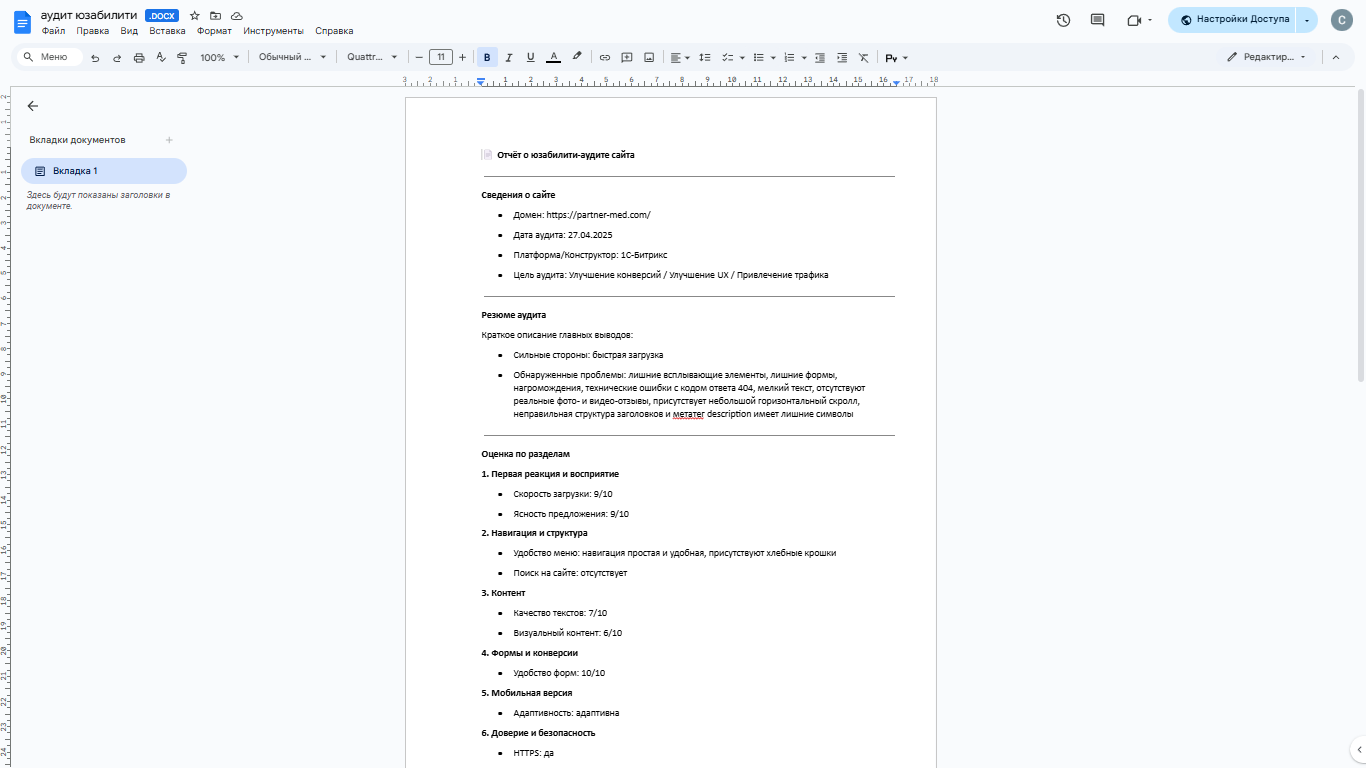Screen dimensions: 1366x768
Task: Star the document аудит юзабилити
Action: tap(194, 15)
